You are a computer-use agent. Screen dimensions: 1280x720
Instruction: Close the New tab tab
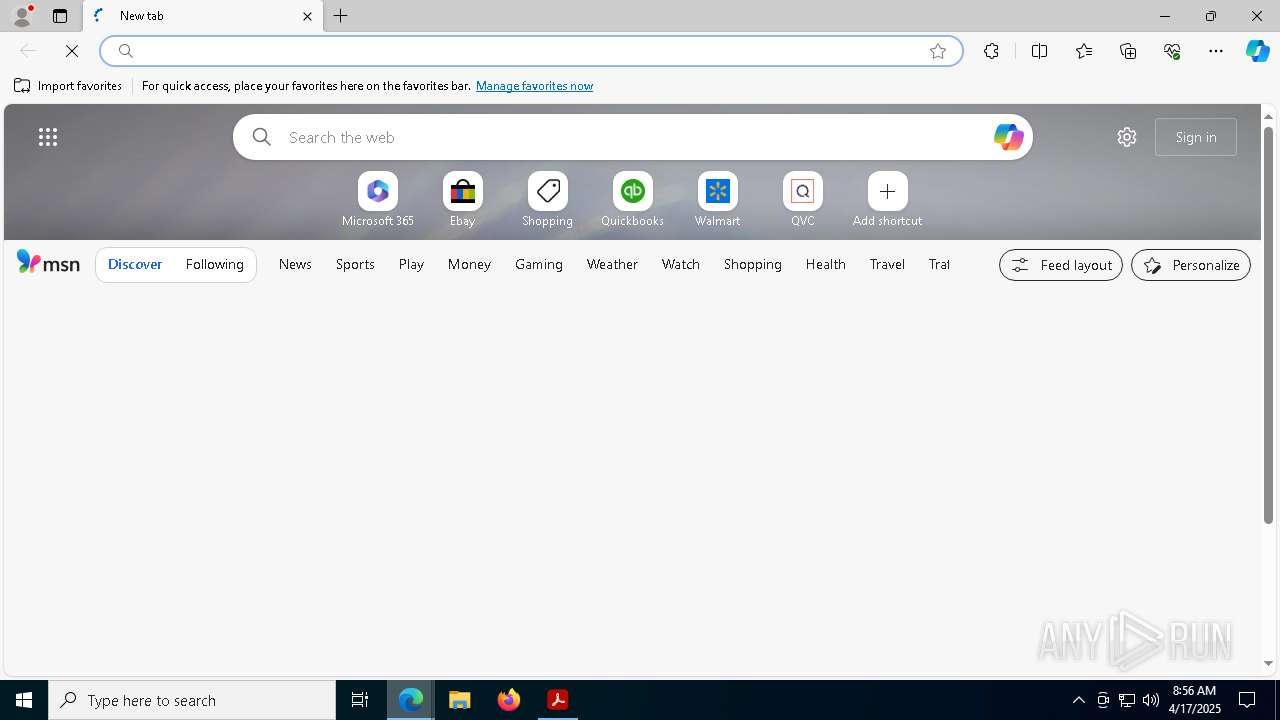click(307, 16)
